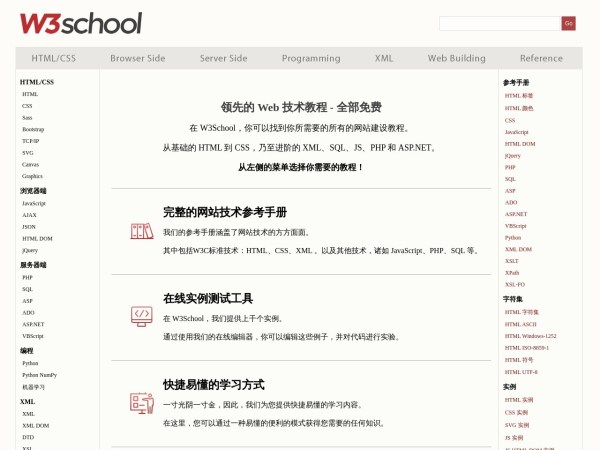
Task: Switch to the Browser Side tab
Action: [137, 58]
